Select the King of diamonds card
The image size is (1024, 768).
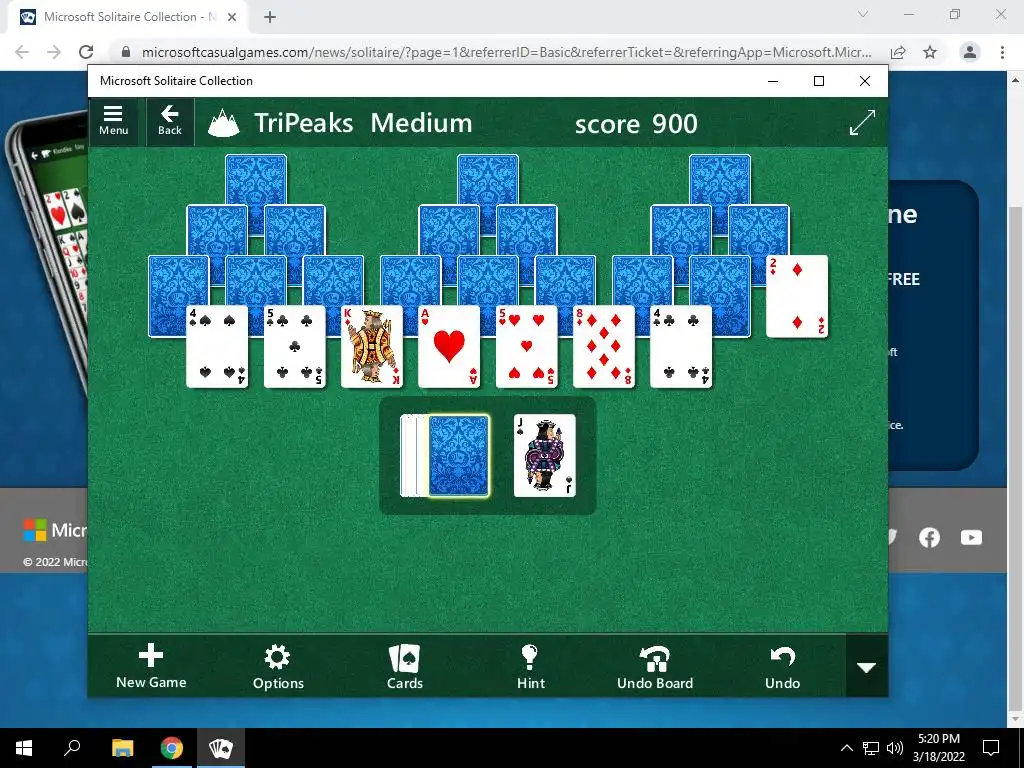coord(372,347)
